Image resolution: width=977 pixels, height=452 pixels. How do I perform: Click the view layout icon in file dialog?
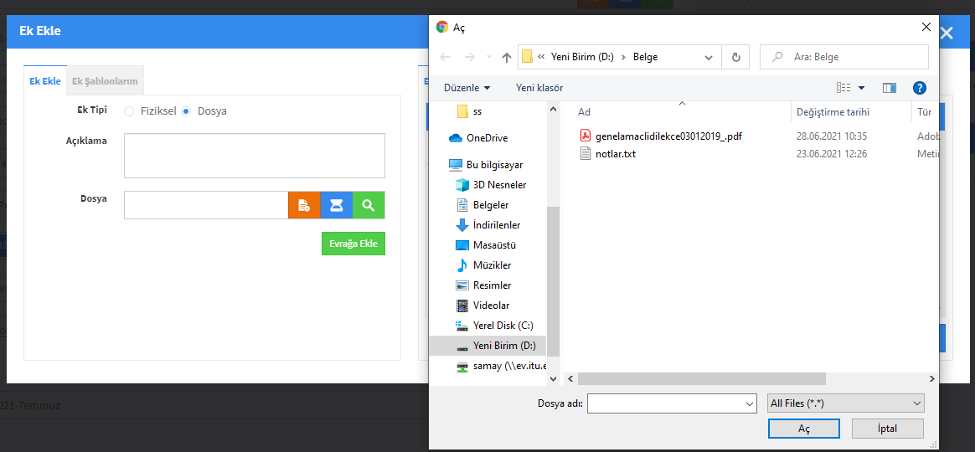point(844,88)
